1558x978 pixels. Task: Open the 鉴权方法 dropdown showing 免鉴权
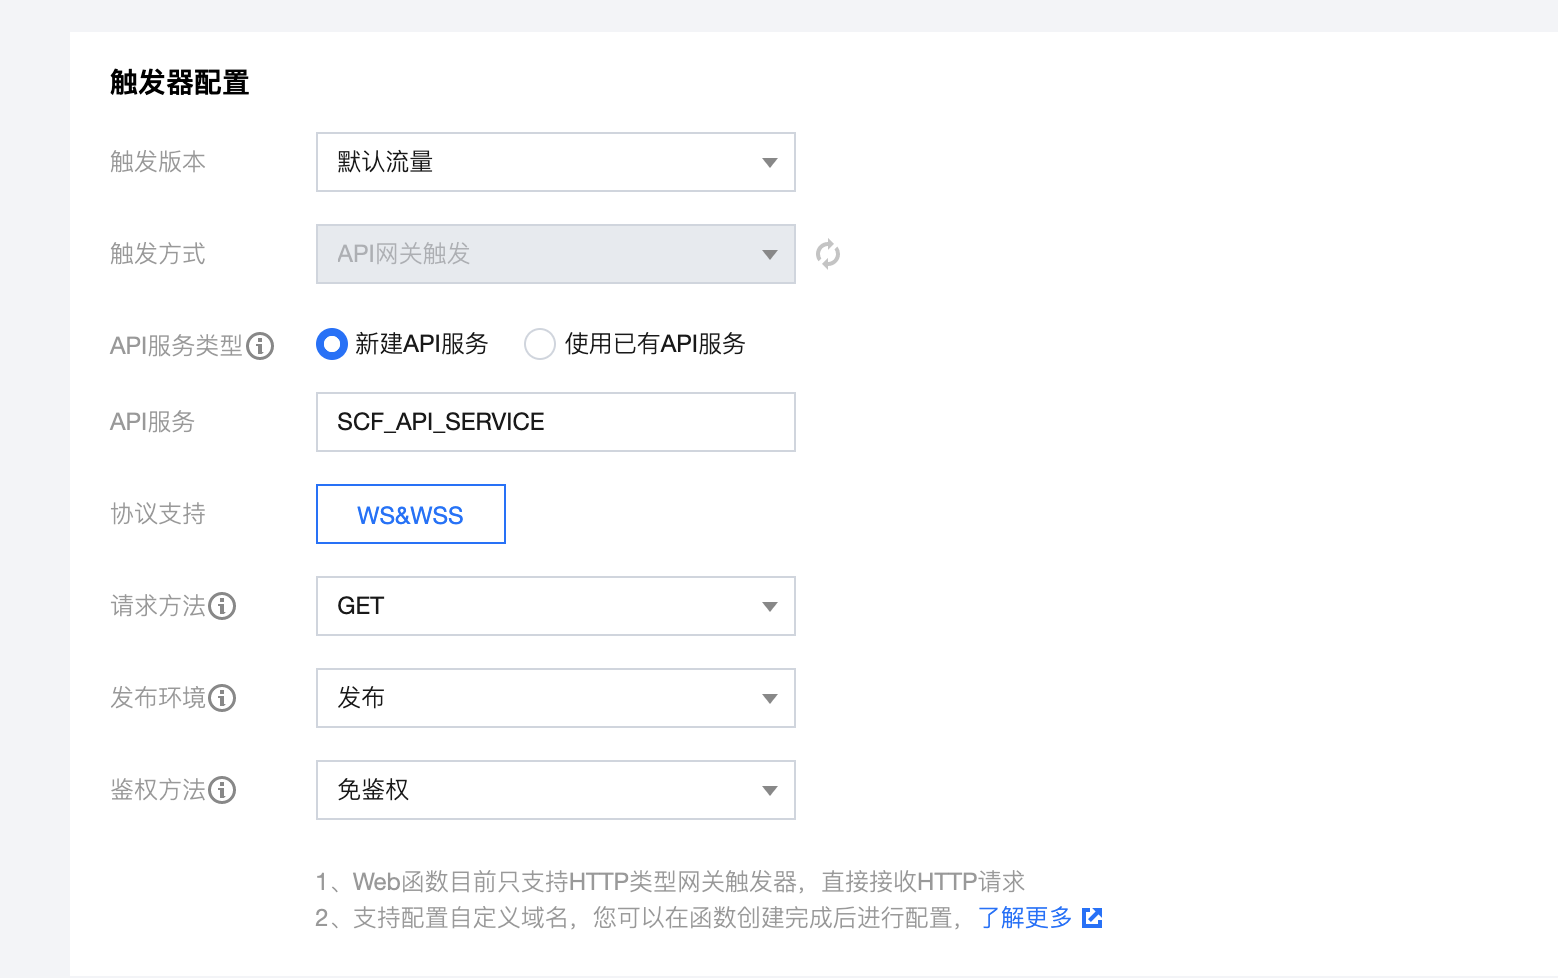(555, 790)
